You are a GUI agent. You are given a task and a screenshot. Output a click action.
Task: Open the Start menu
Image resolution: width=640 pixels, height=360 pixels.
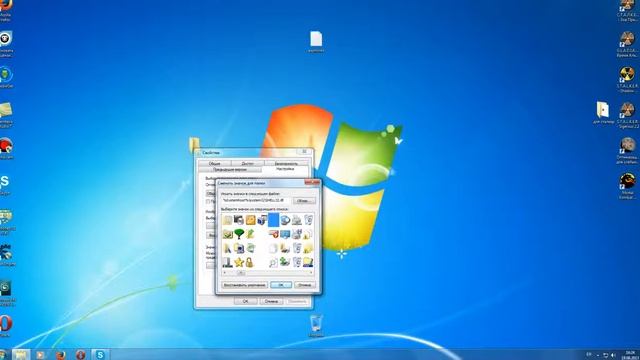pyautogui.click(x=3, y=355)
